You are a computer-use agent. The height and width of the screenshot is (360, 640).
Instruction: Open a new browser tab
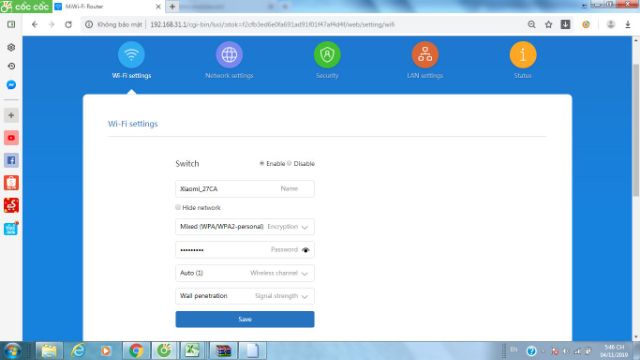(172, 7)
